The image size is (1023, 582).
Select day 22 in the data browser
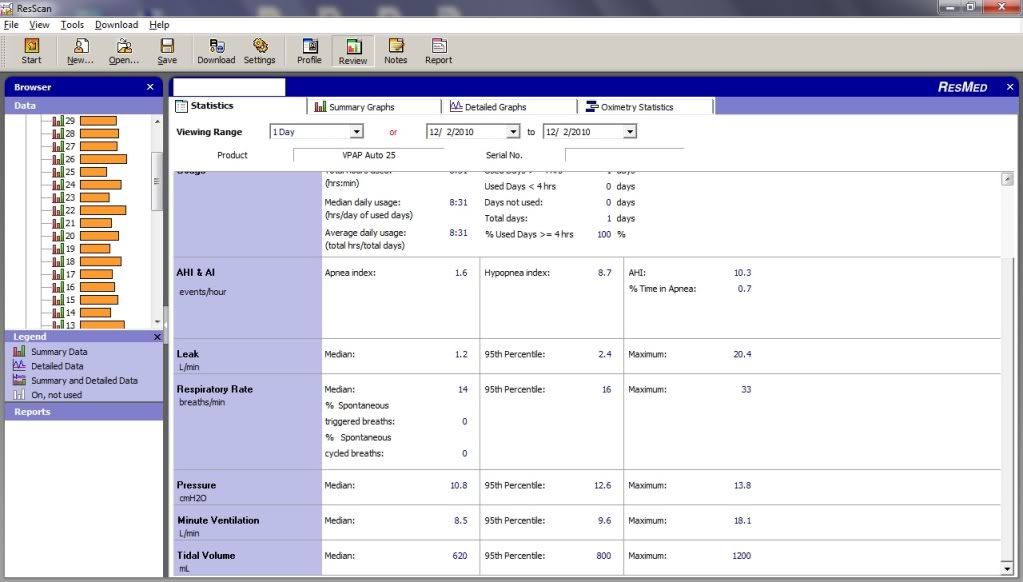pos(89,210)
